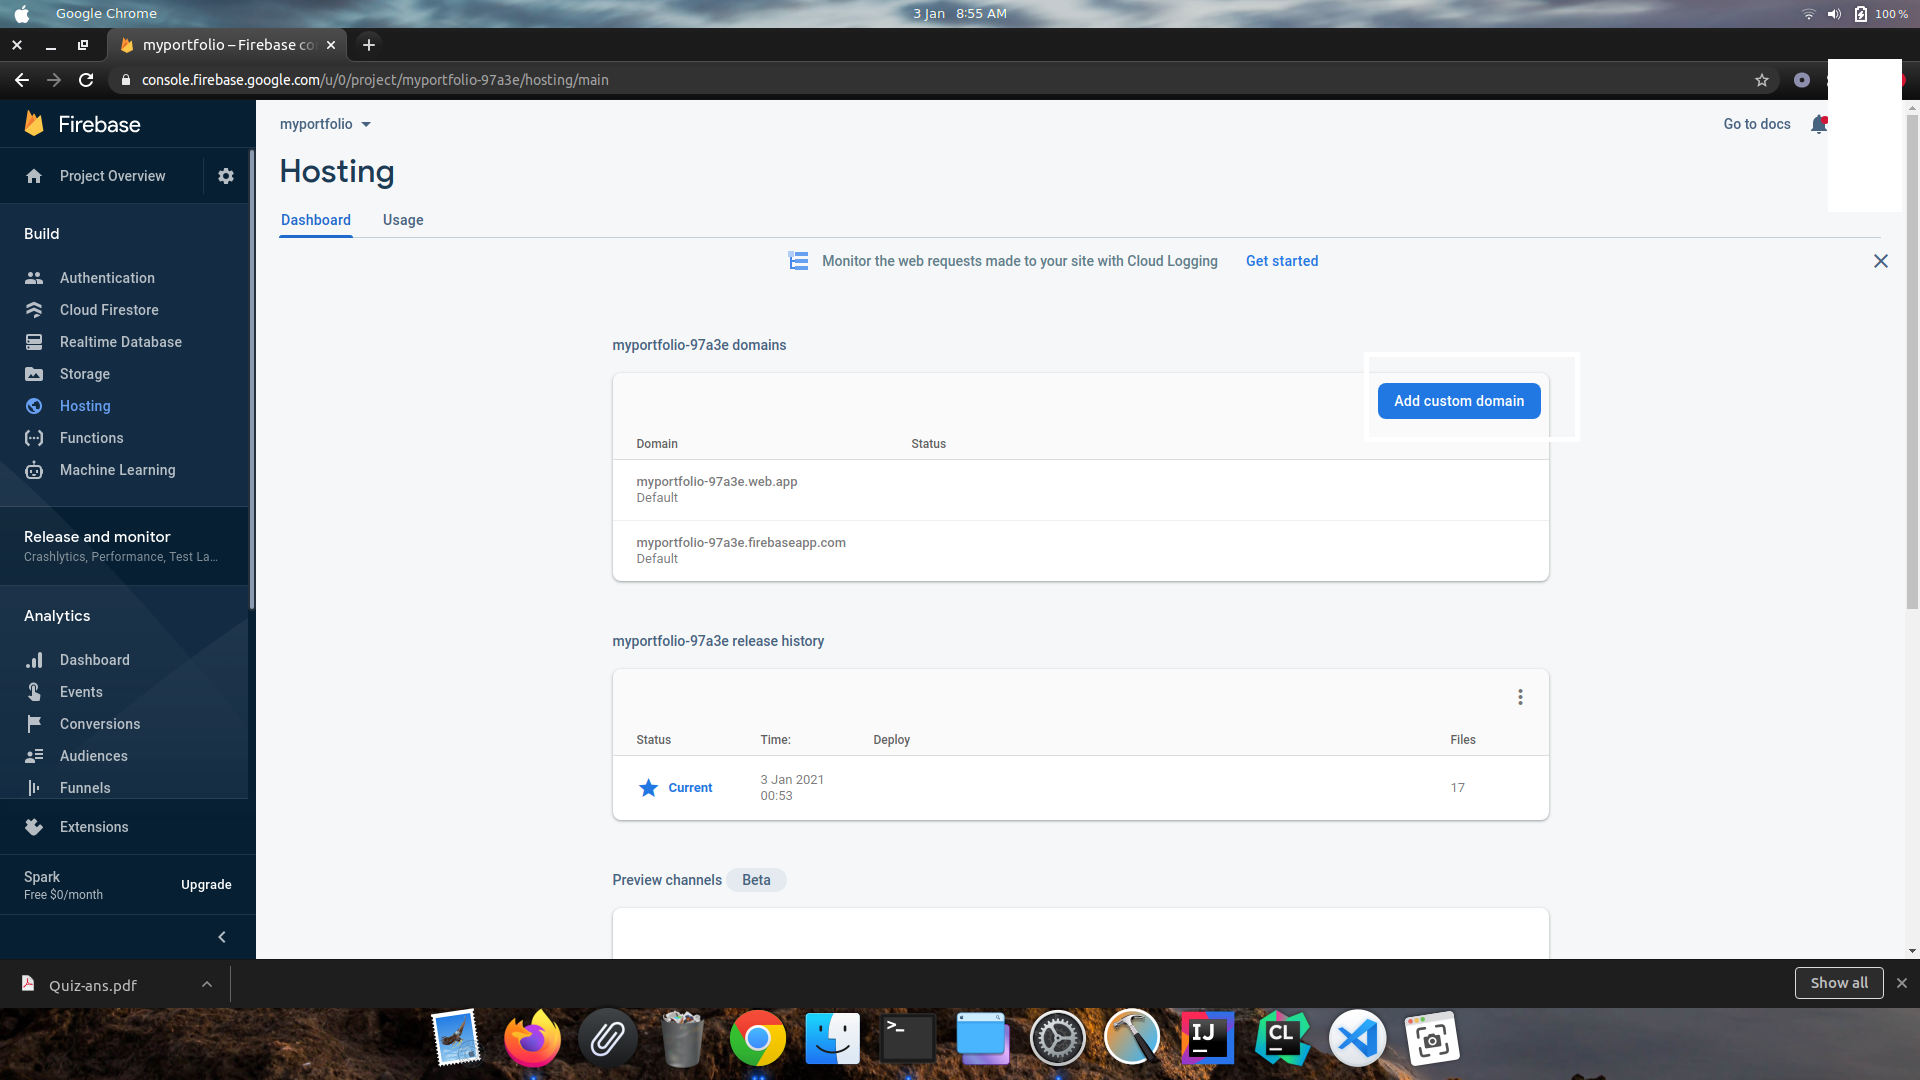Click the Machine Learning robot icon
This screenshot has width=1920, height=1080.
34,470
